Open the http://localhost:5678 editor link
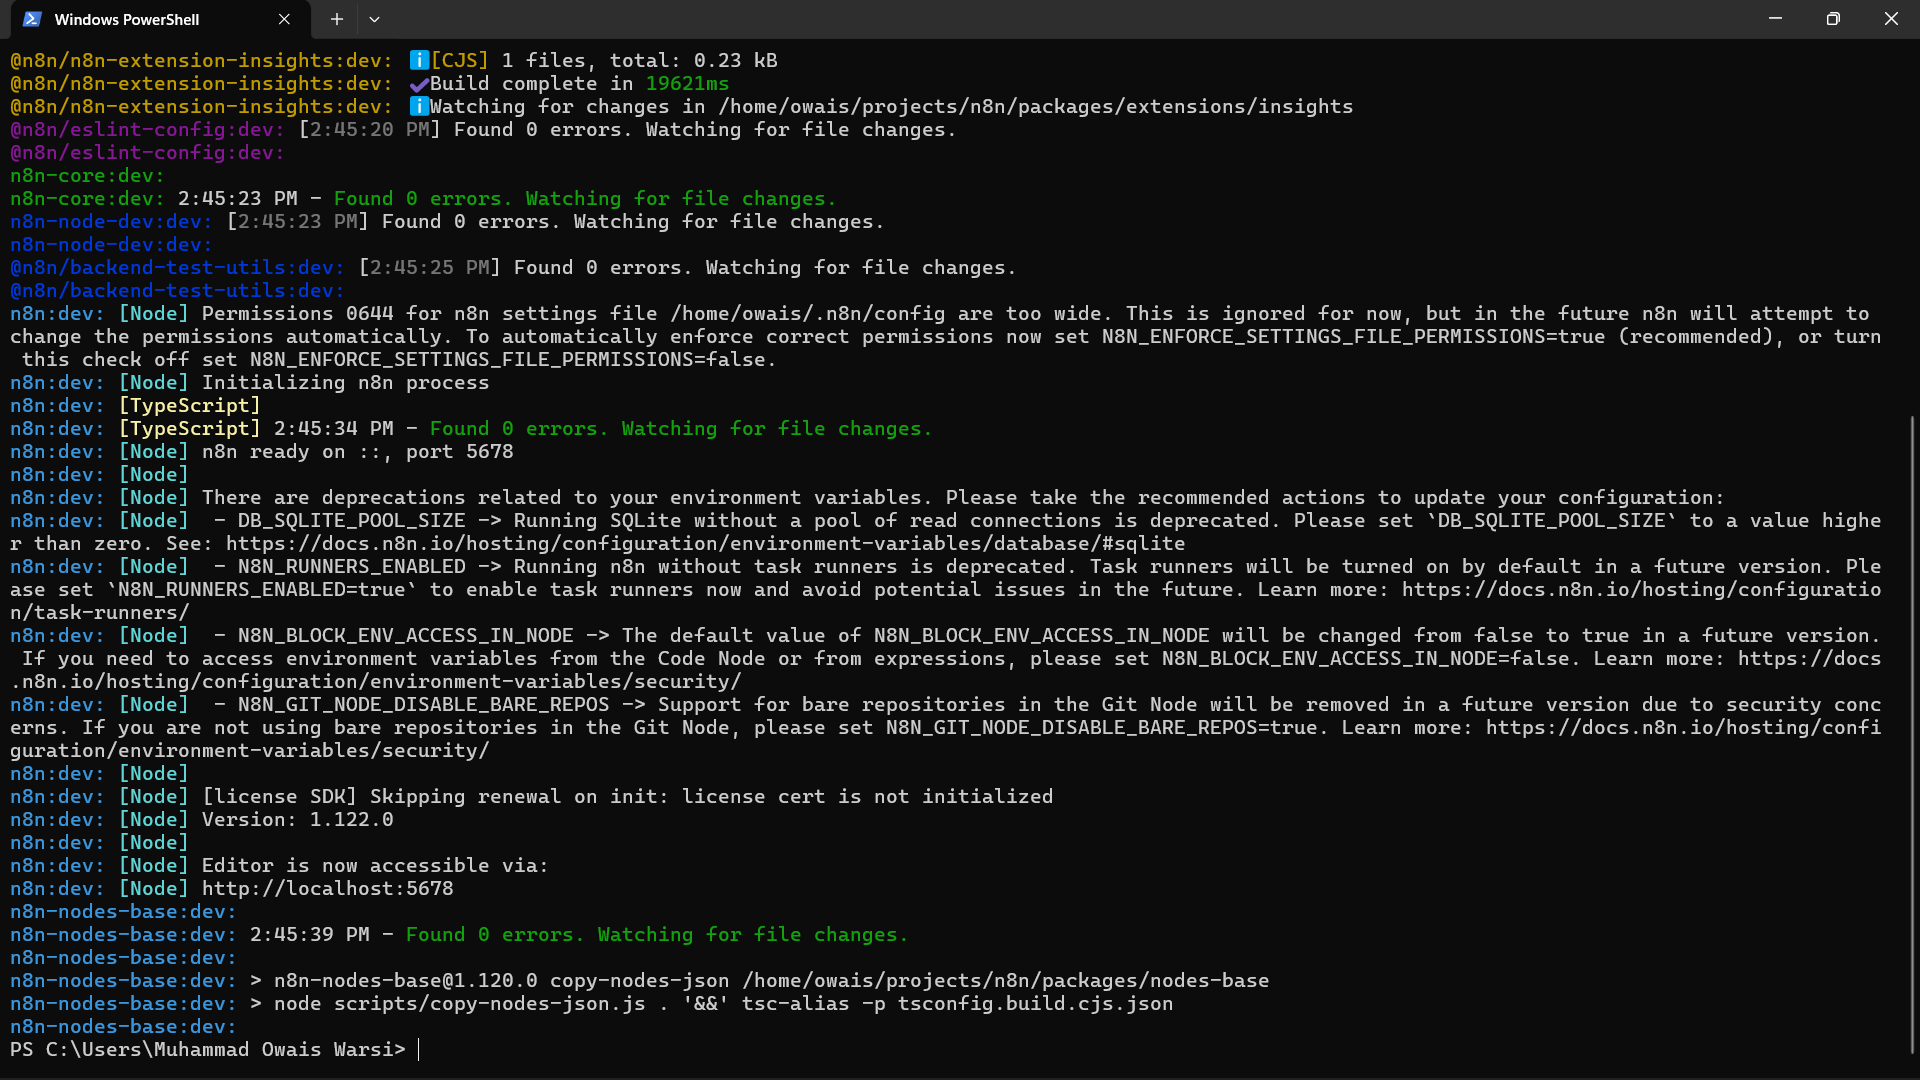 [328, 889]
